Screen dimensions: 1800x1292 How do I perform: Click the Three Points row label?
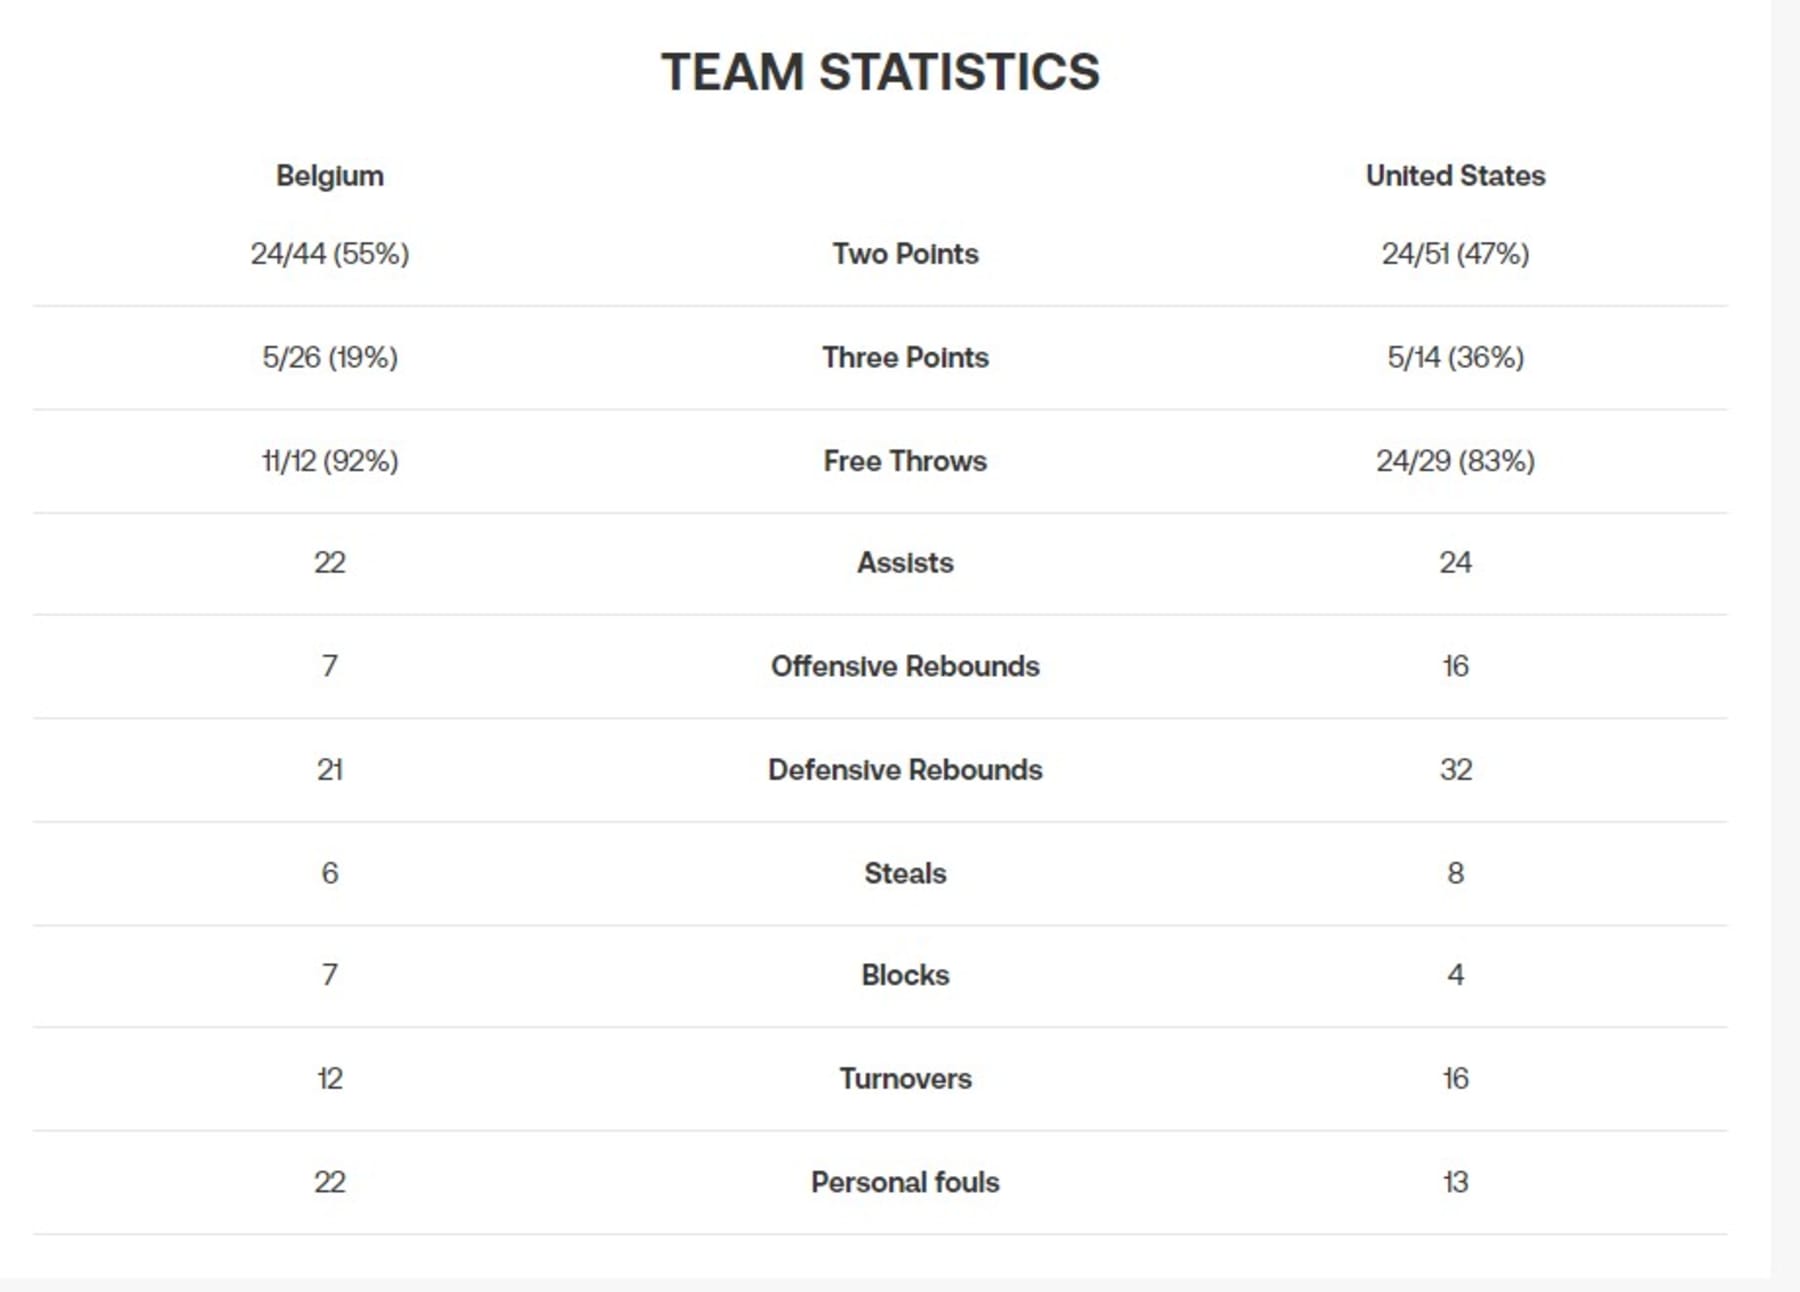coord(905,358)
